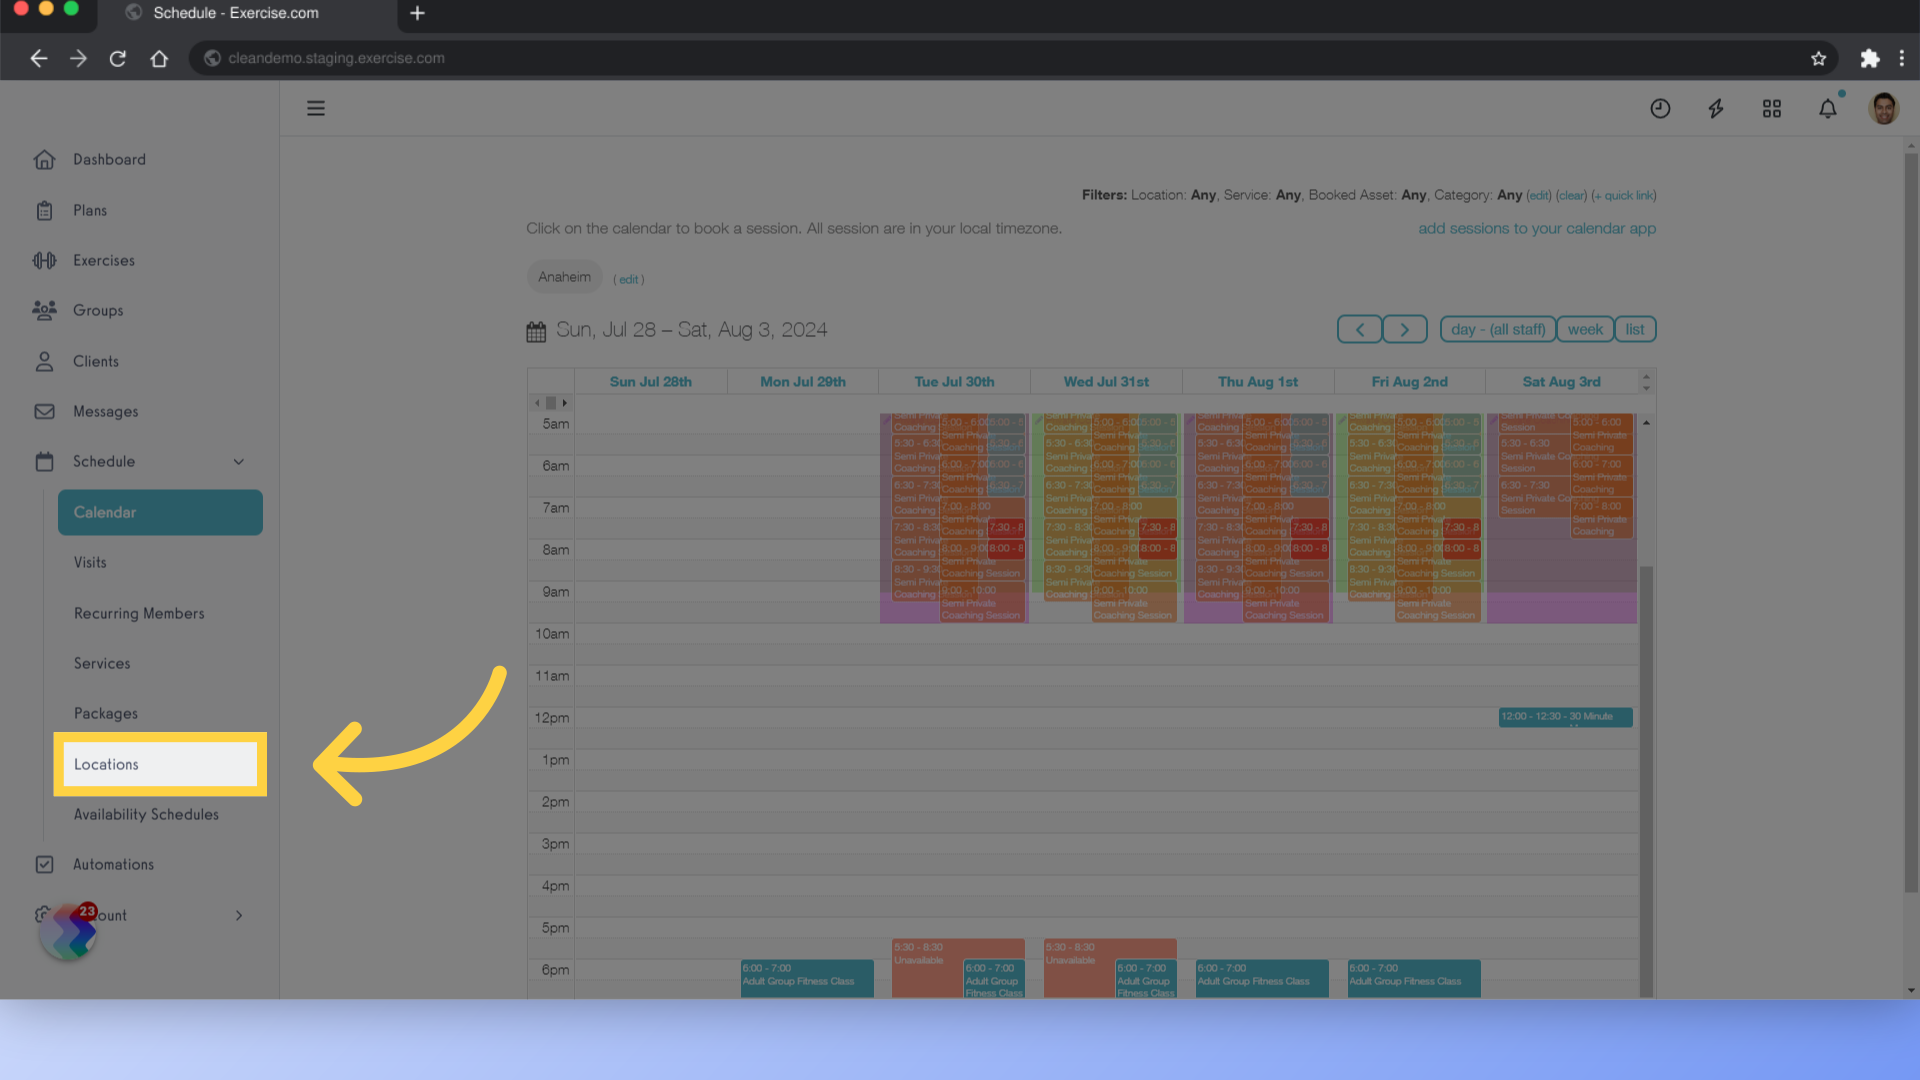Click the filters (edit) link
The width and height of the screenshot is (1920, 1080).
(1538, 196)
